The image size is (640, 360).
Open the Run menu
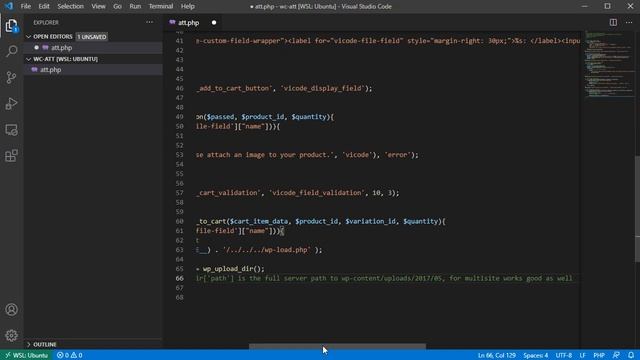[135, 6]
